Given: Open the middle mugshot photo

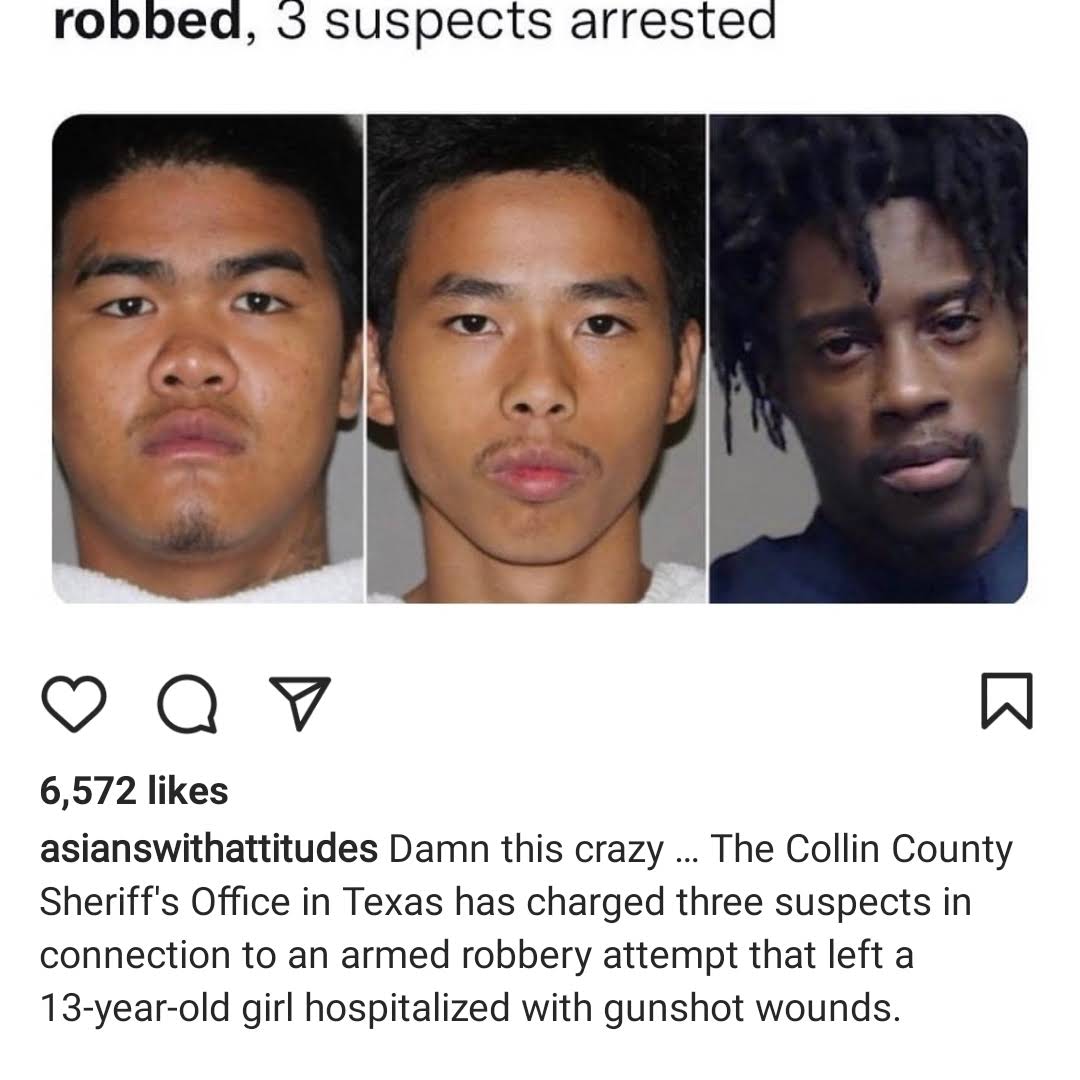Looking at the screenshot, I should [537, 359].
